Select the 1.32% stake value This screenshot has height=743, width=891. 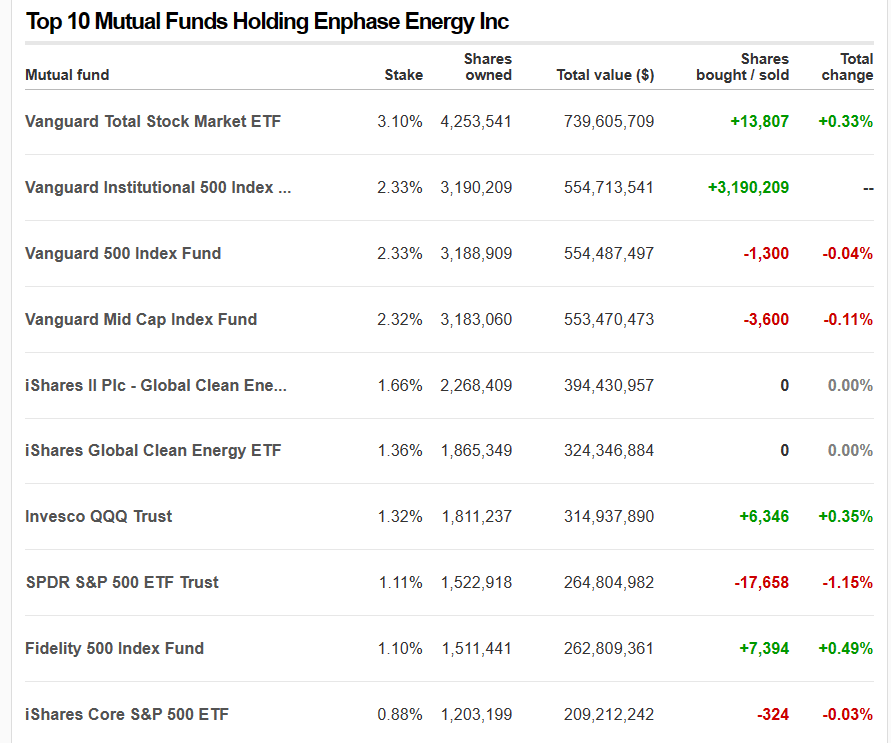400,516
